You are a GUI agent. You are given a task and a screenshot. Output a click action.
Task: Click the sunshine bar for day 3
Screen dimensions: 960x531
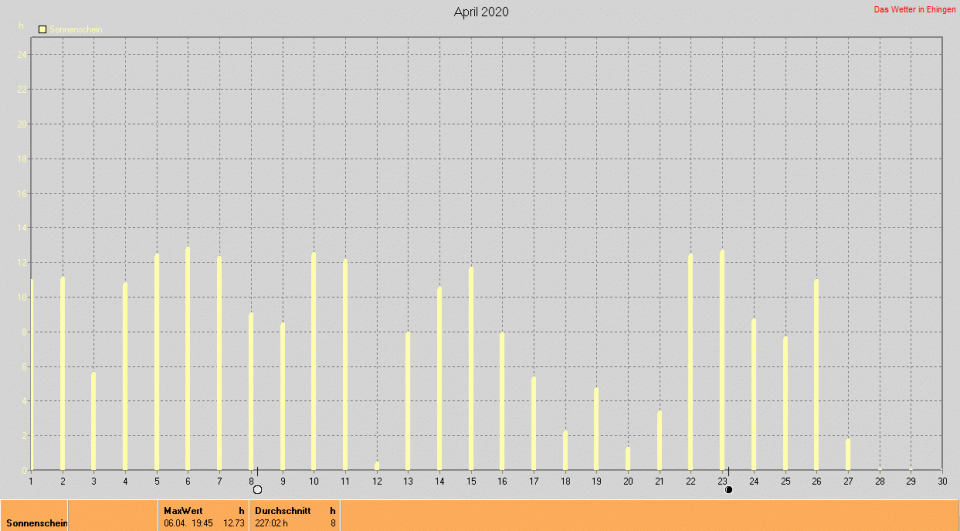click(x=94, y=421)
